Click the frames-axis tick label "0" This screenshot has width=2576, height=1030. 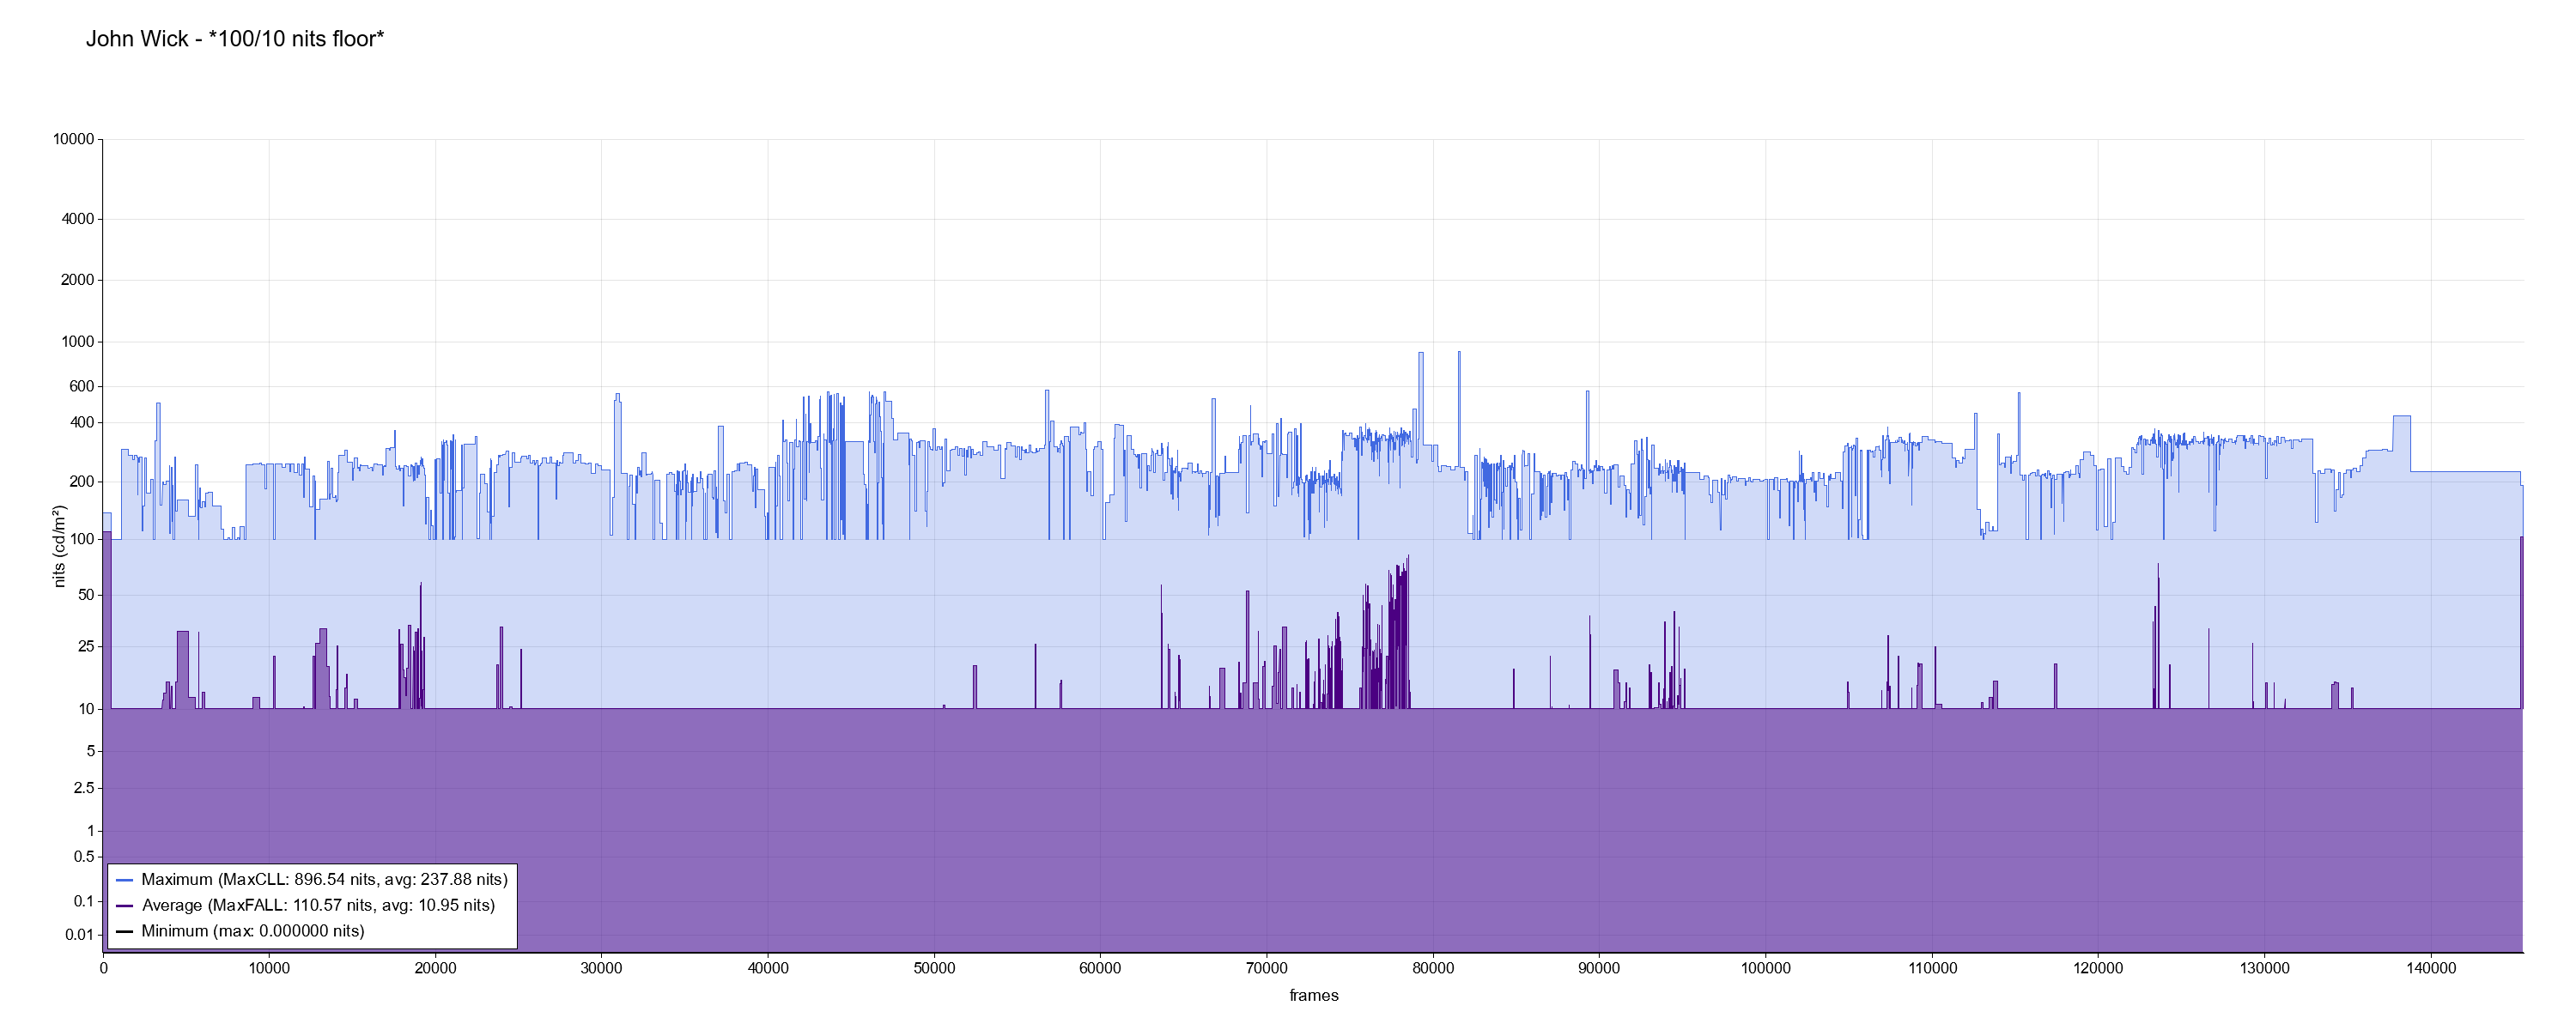[x=103, y=969]
